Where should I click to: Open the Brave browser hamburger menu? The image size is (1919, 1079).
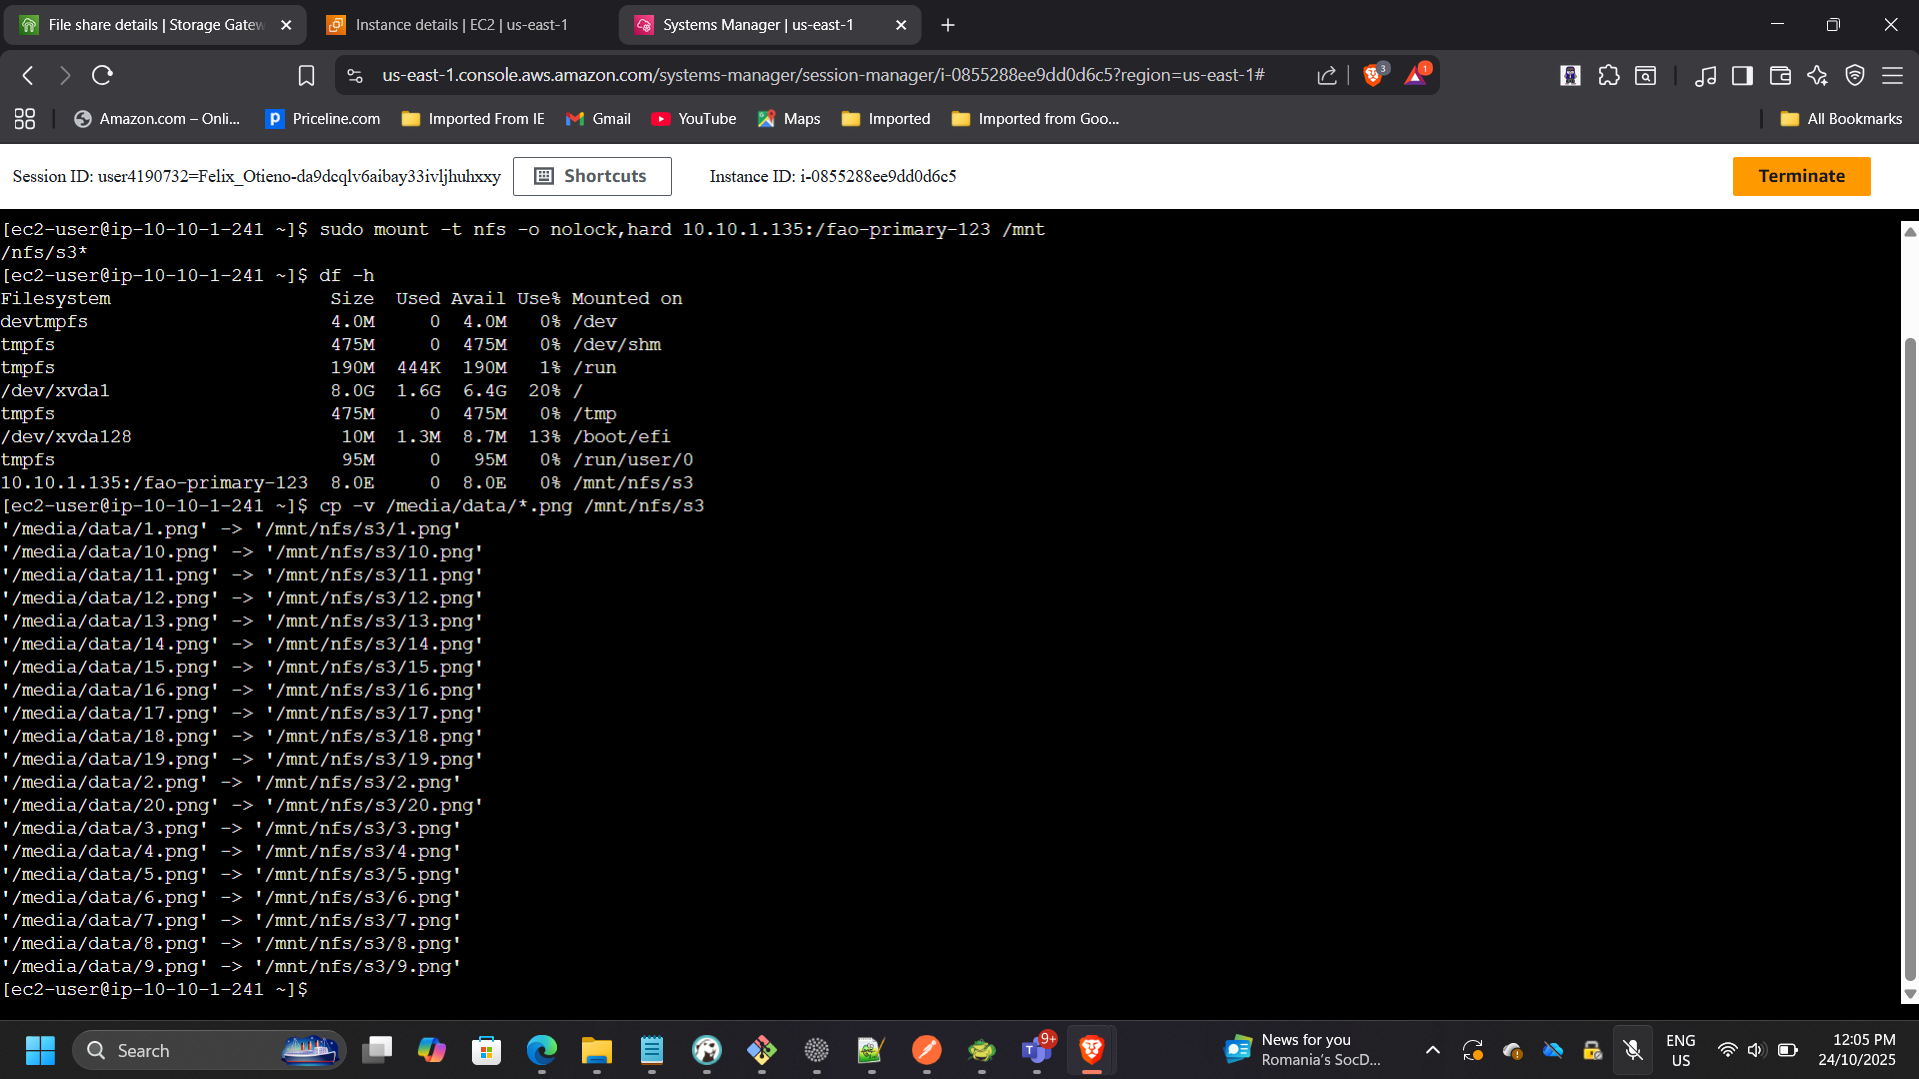tap(1894, 75)
